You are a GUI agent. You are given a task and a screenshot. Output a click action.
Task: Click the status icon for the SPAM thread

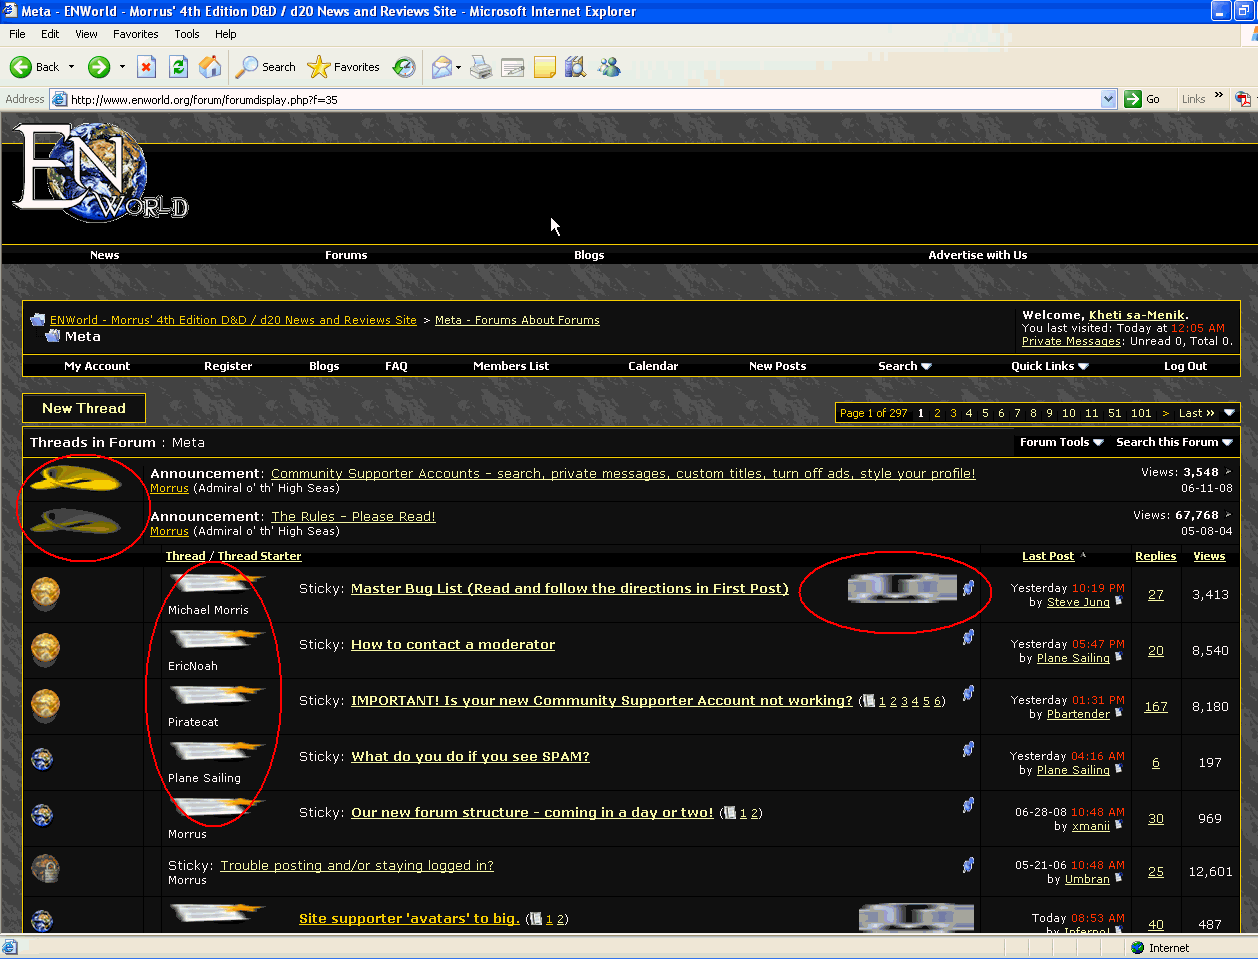[x=42, y=760]
